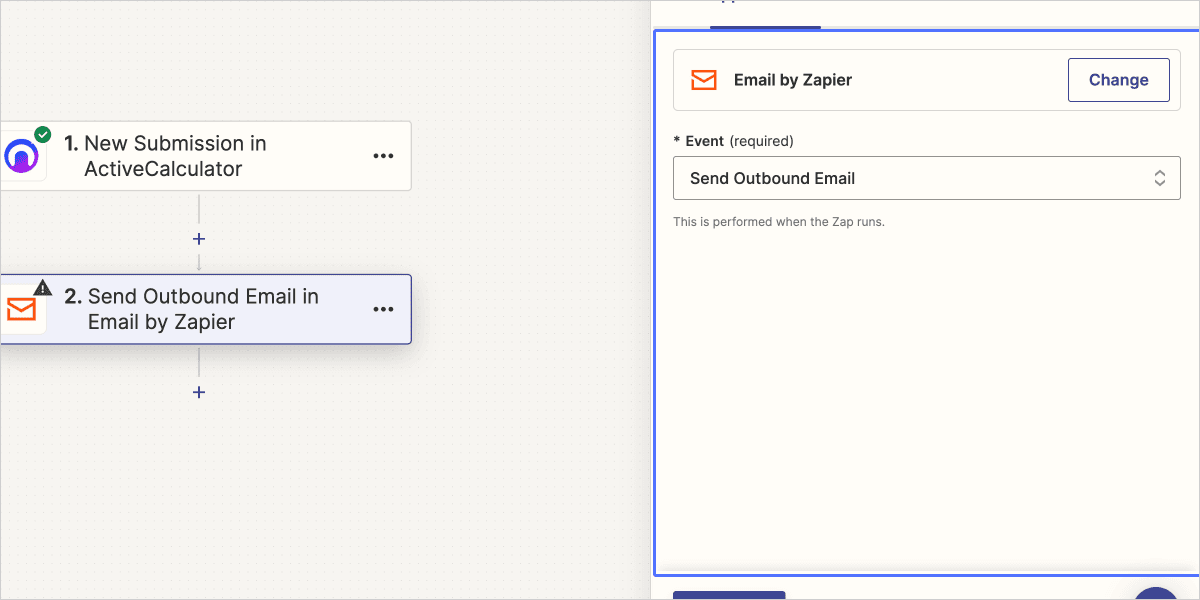Click the Email by Zapier envelope icon in the panel
The width and height of the screenshot is (1200, 600).
coord(704,80)
